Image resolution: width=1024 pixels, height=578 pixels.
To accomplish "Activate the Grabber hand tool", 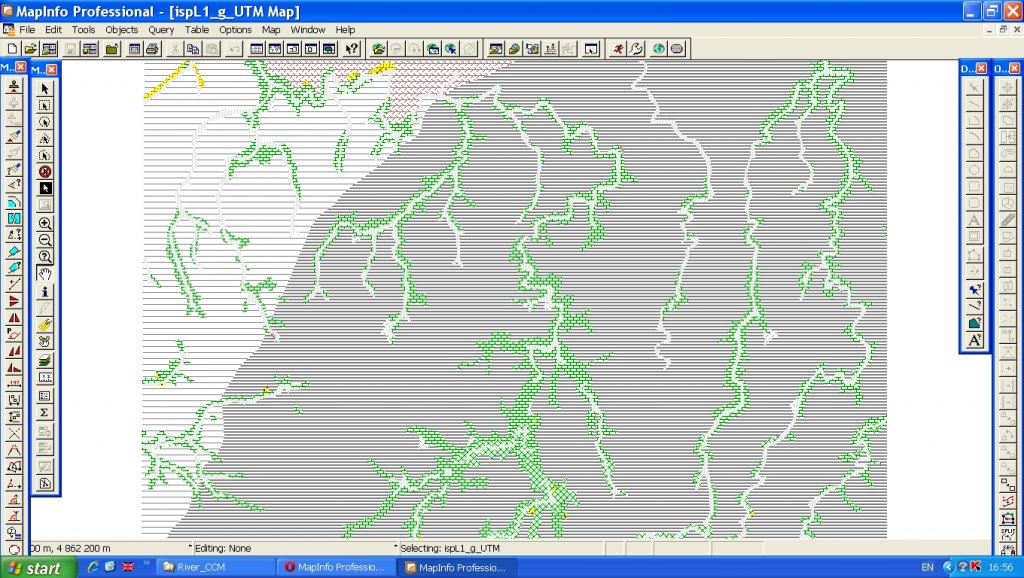I will point(45,273).
